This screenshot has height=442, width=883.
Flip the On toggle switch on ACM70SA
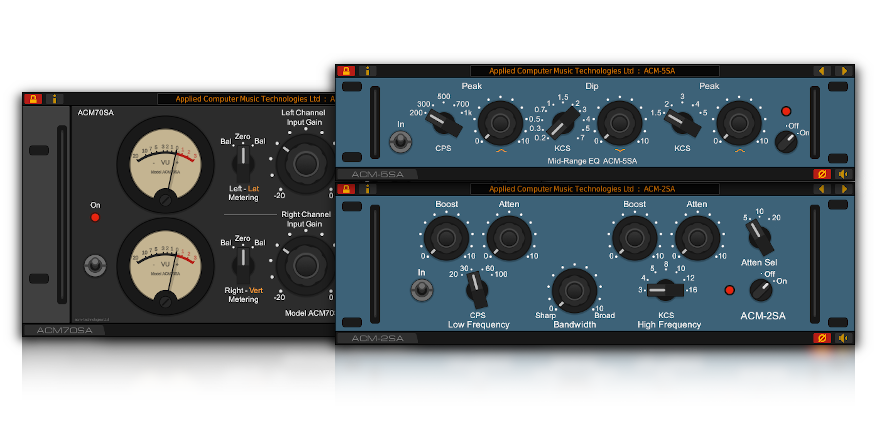pyautogui.click(x=95, y=265)
